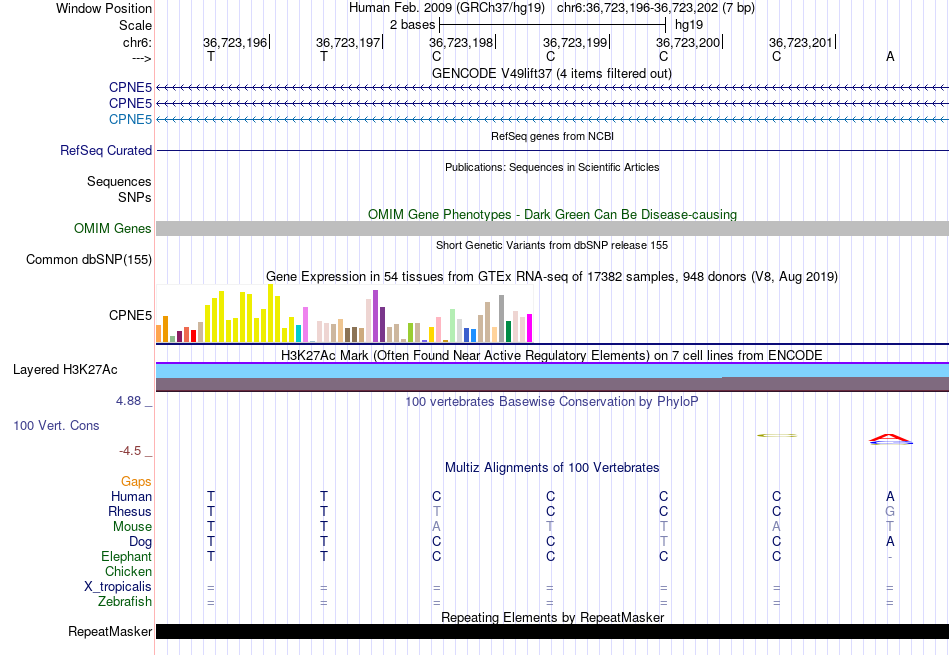Open RefSeq genes from NCBI title
The width and height of the screenshot is (950, 655).
pos(552,136)
